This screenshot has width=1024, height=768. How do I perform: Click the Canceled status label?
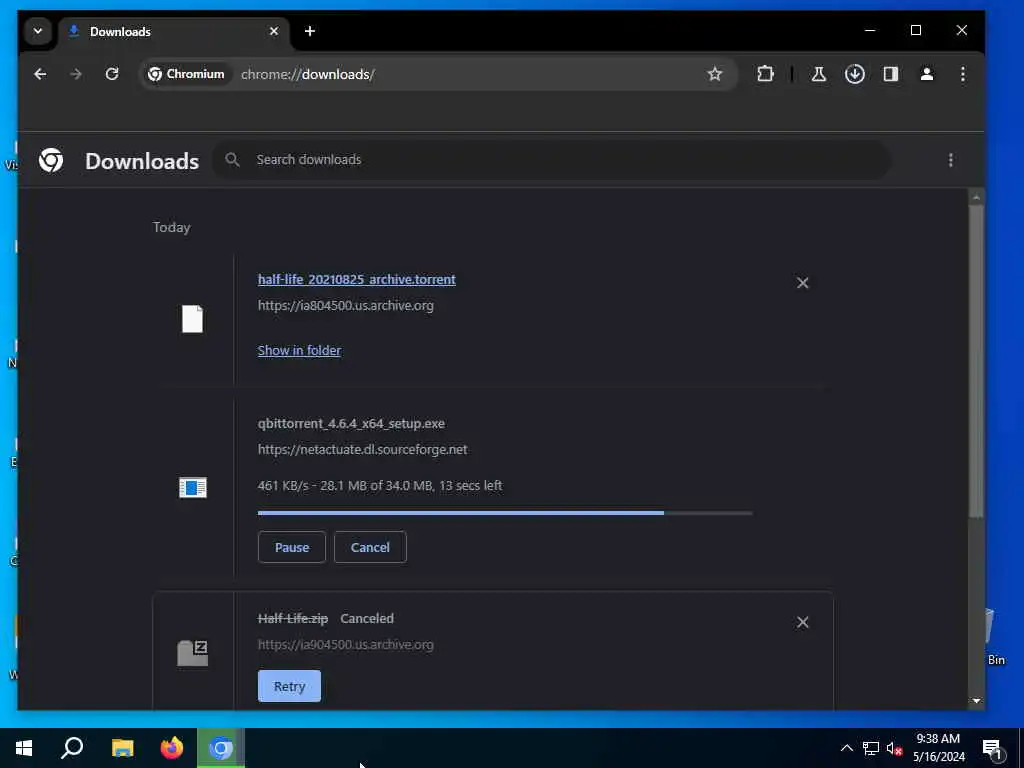[x=367, y=618]
